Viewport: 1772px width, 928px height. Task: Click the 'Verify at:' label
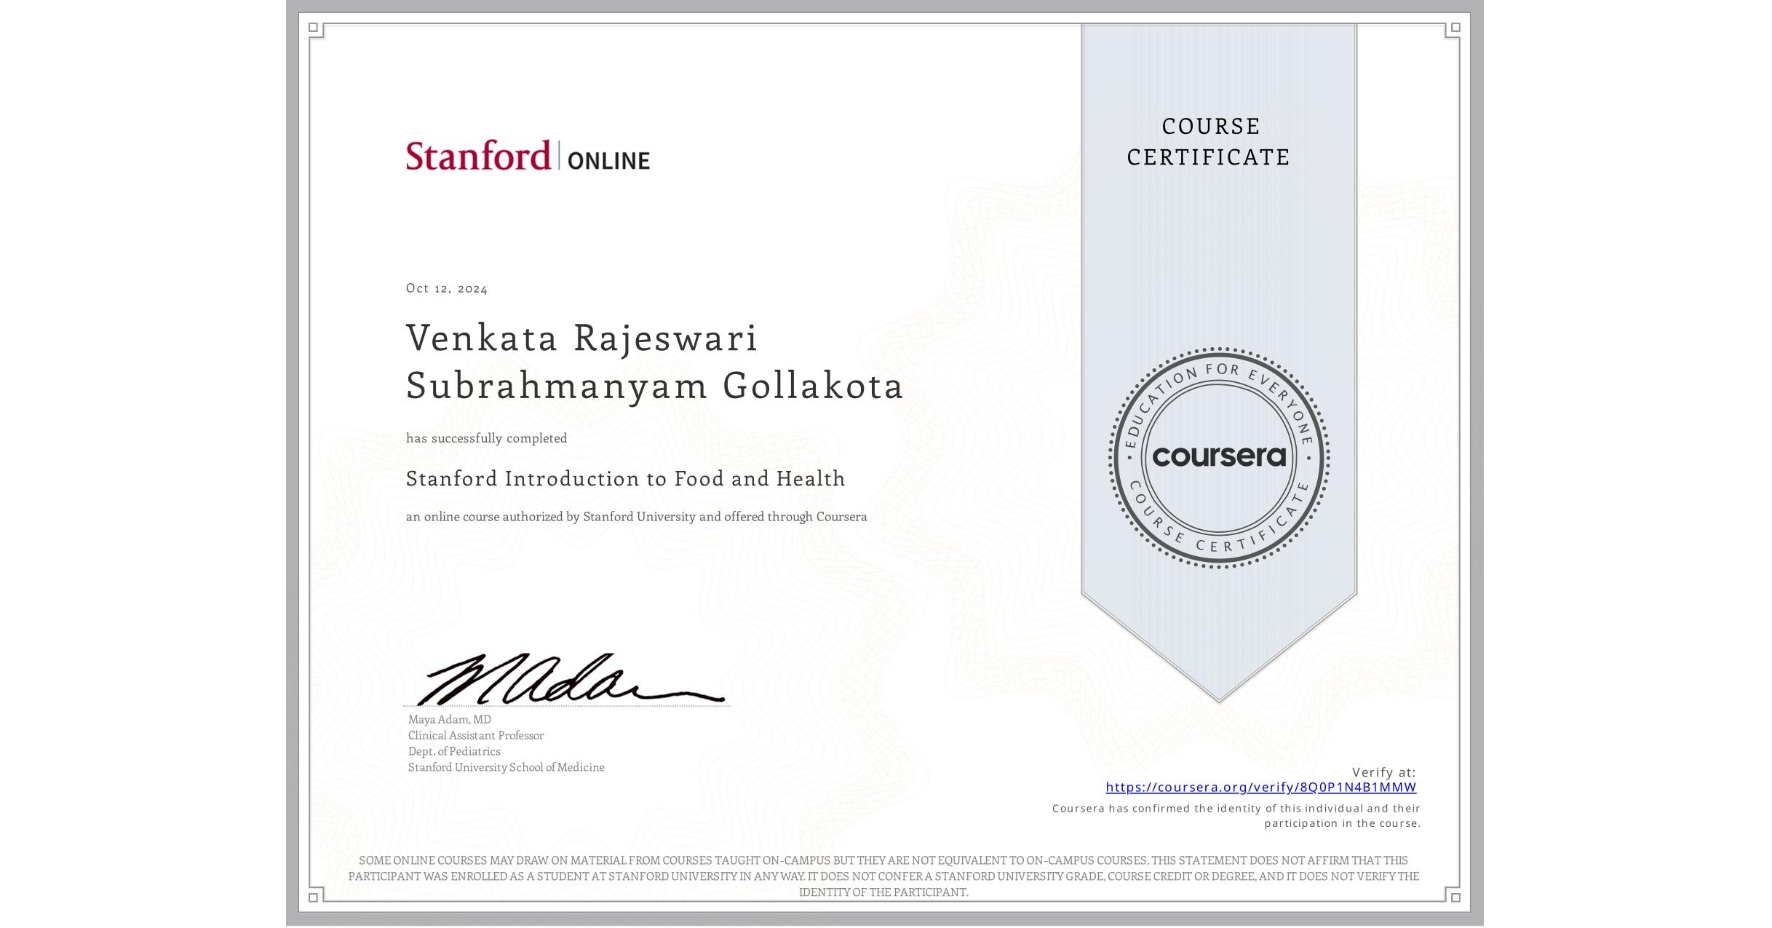pos(1384,772)
